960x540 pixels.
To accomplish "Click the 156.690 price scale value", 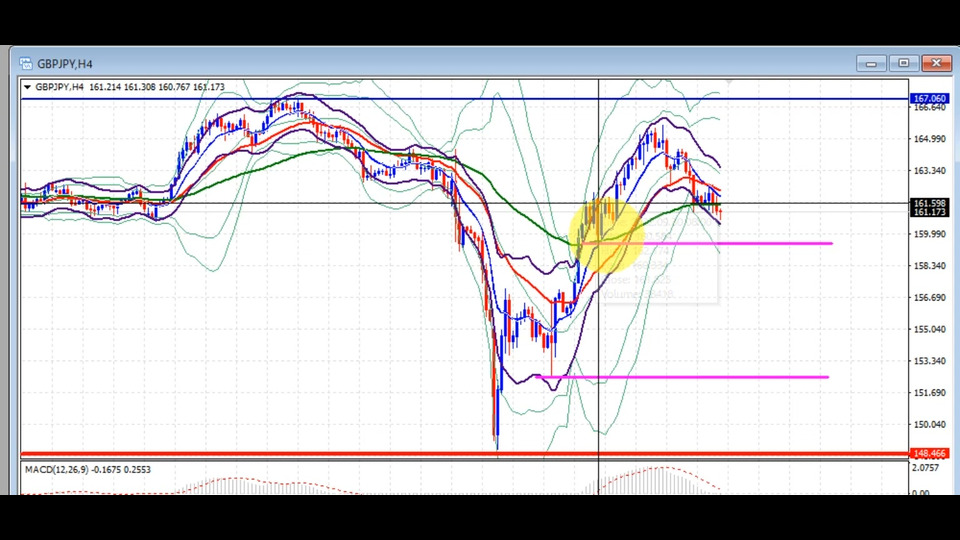I will coord(929,298).
